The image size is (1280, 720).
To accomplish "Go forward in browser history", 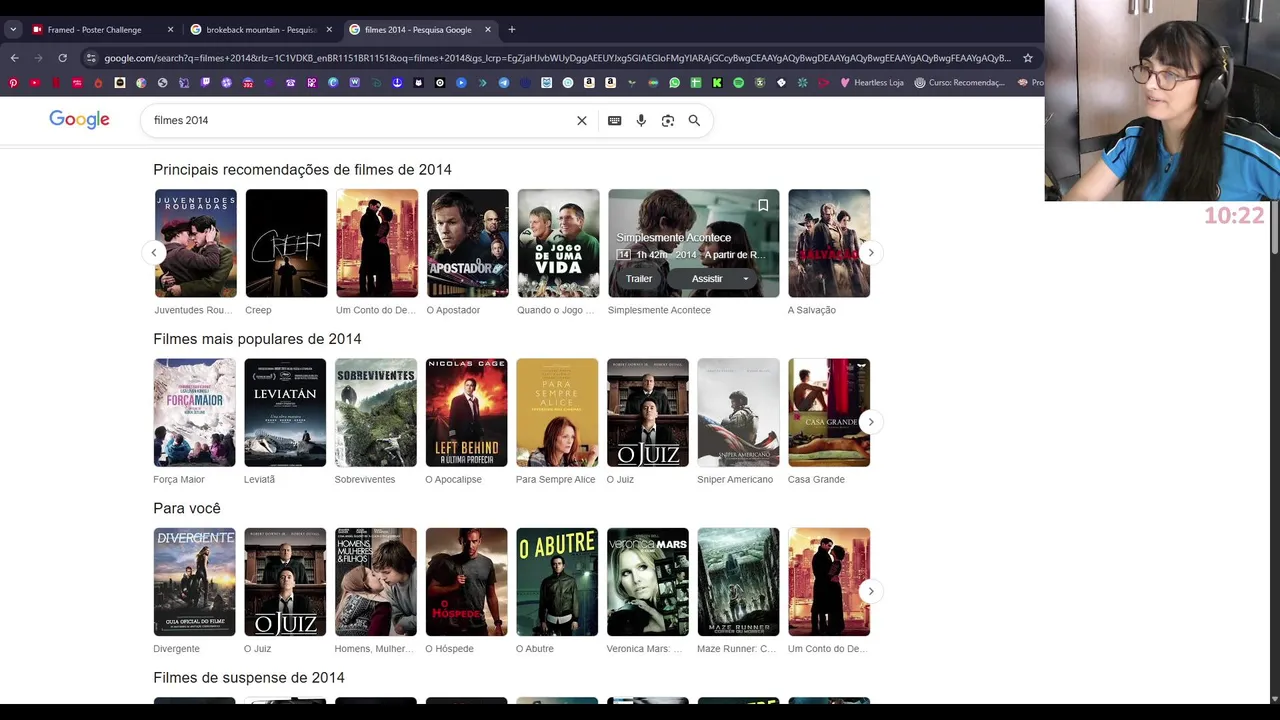I will tap(38, 58).
